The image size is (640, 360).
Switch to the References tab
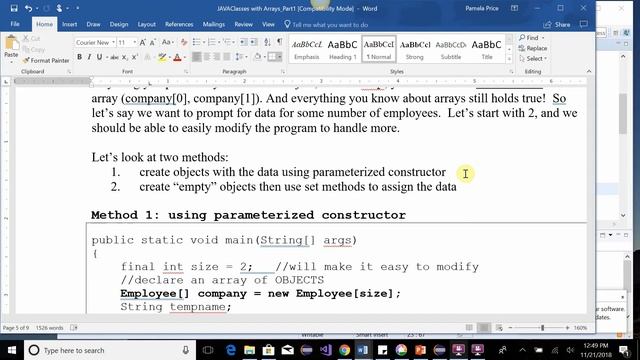pyautogui.click(x=179, y=24)
